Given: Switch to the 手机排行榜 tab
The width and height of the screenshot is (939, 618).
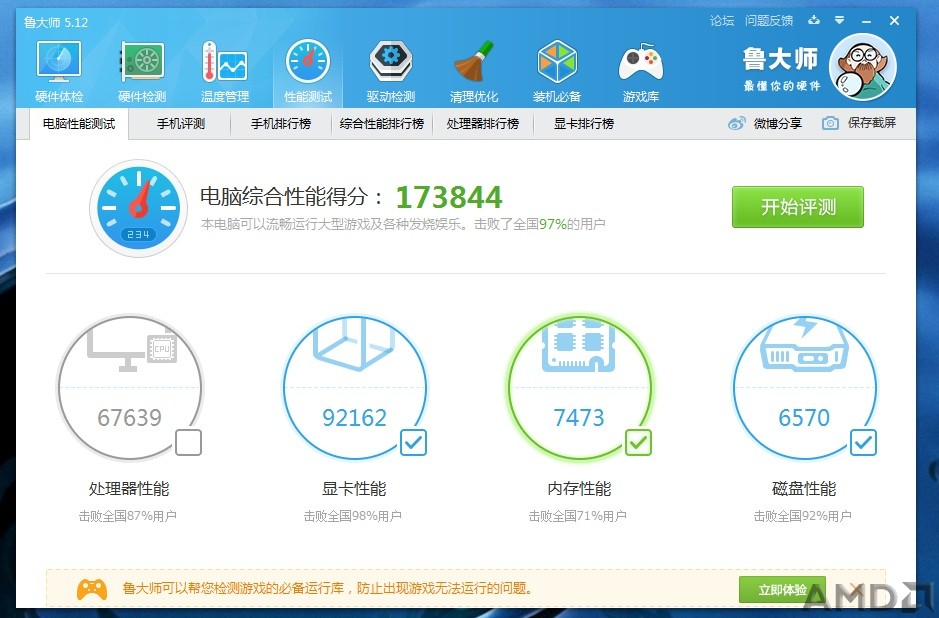Looking at the screenshot, I should (281, 124).
